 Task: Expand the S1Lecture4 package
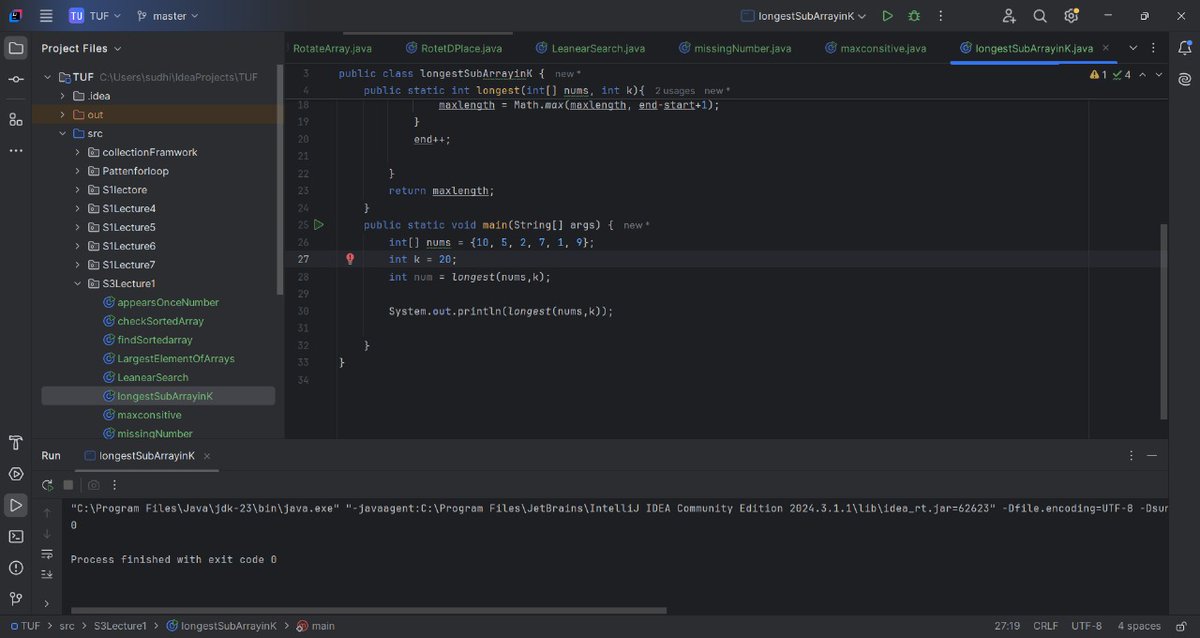(79, 209)
